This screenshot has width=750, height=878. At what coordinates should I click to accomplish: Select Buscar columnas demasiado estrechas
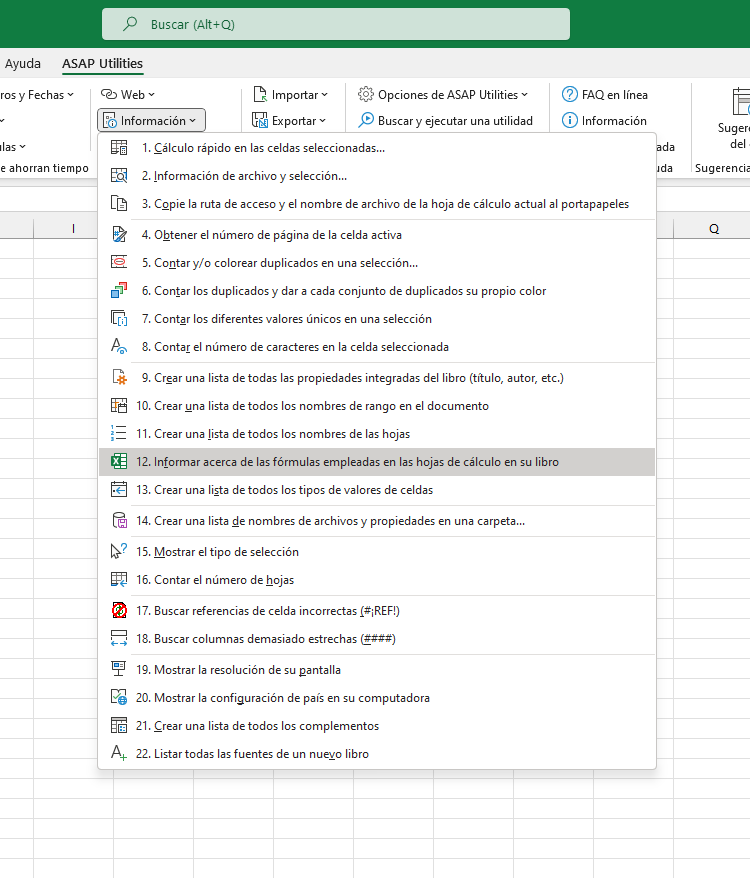tap(377, 639)
